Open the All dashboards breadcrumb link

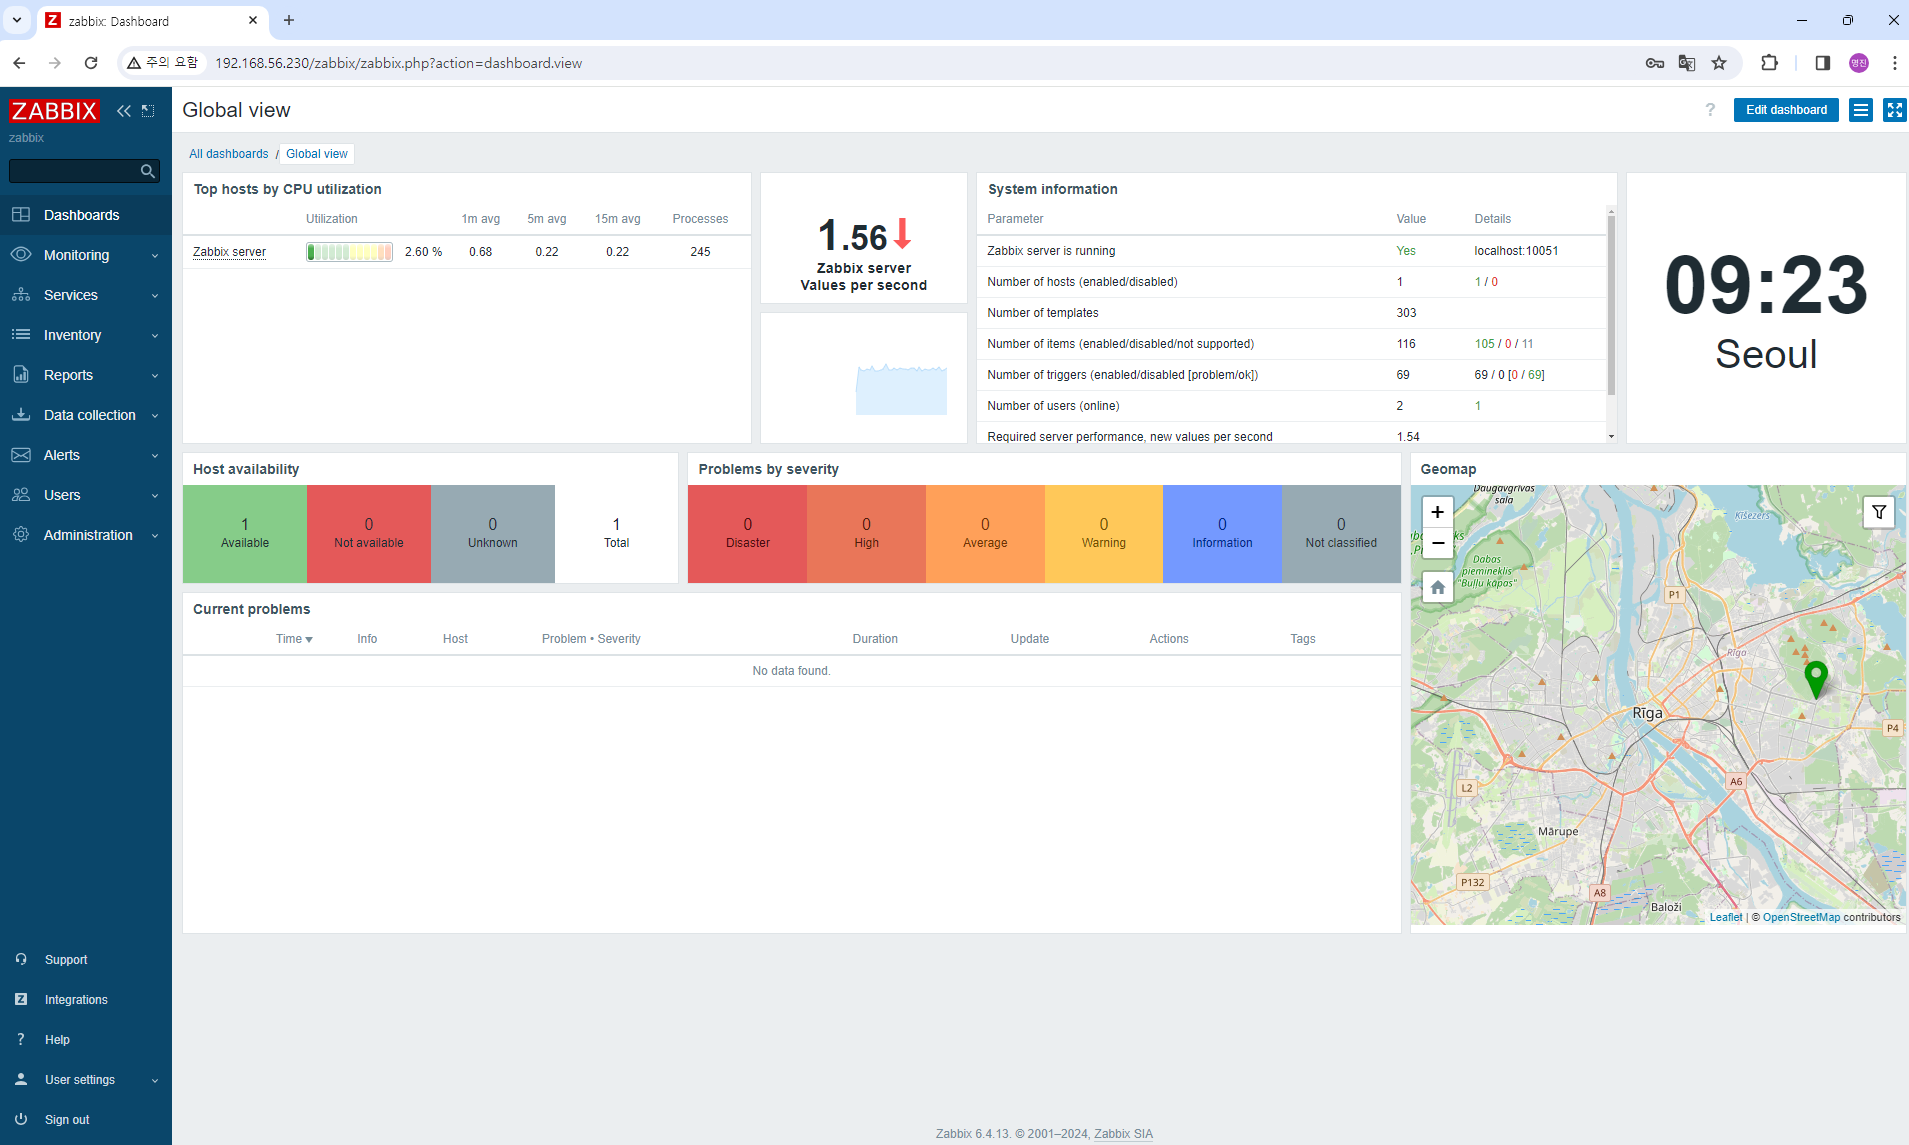(229, 154)
